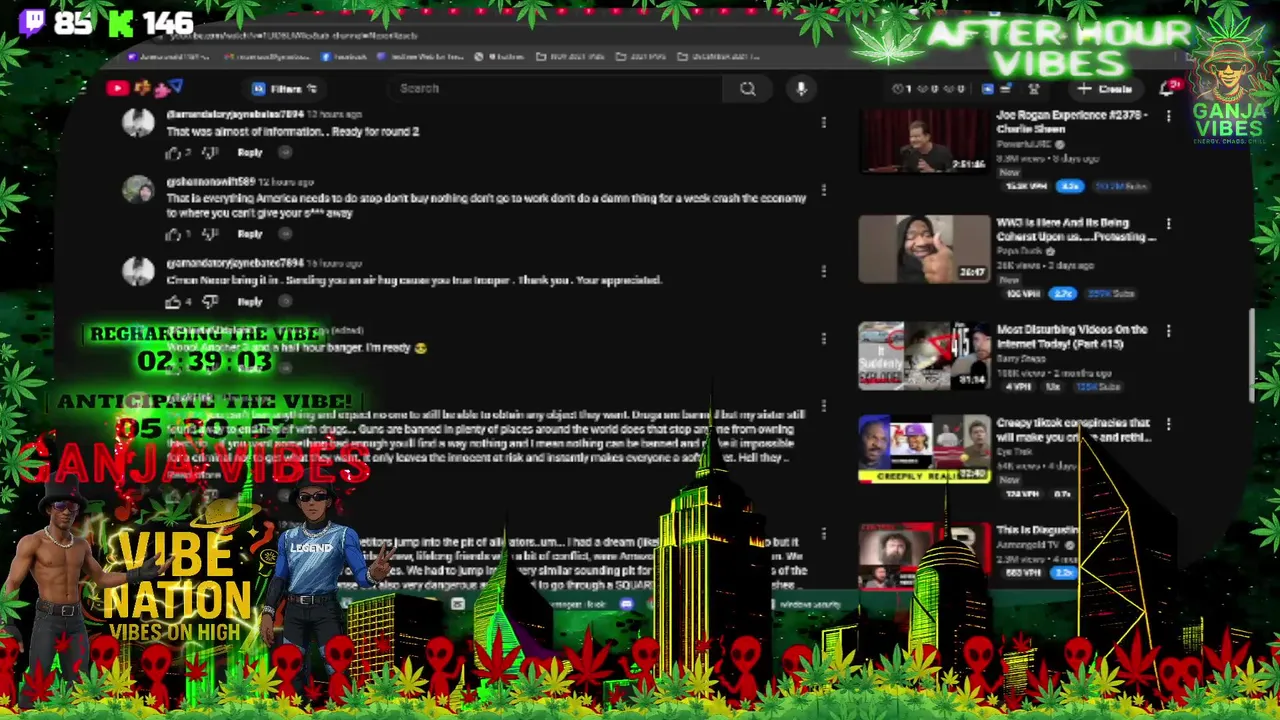The height and width of the screenshot is (720, 1280).
Task: Open Joe Rogan Experience #2378 thumbnail
Action: 924,140
